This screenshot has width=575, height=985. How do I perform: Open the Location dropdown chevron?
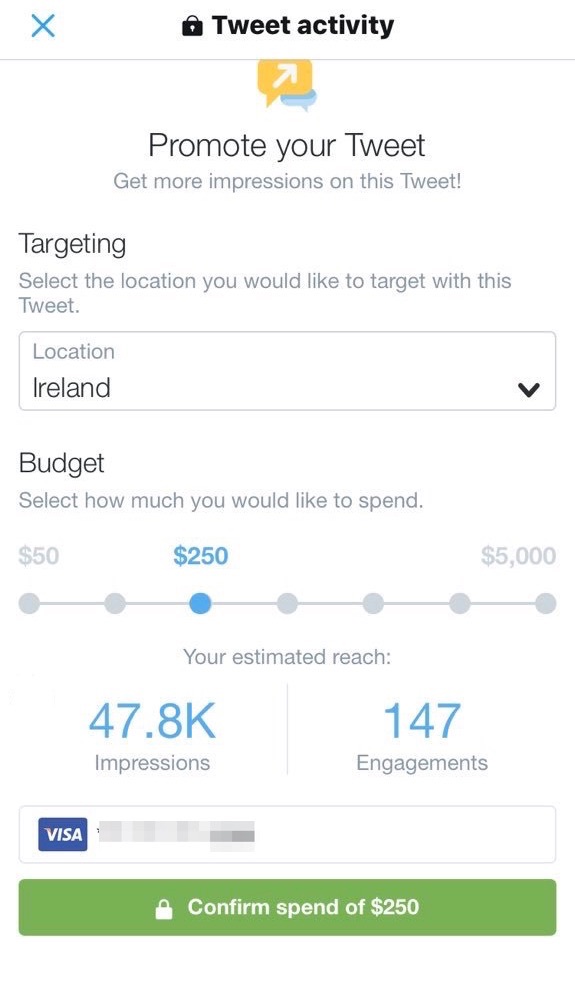pyautogui.click(x=528, y=389)
